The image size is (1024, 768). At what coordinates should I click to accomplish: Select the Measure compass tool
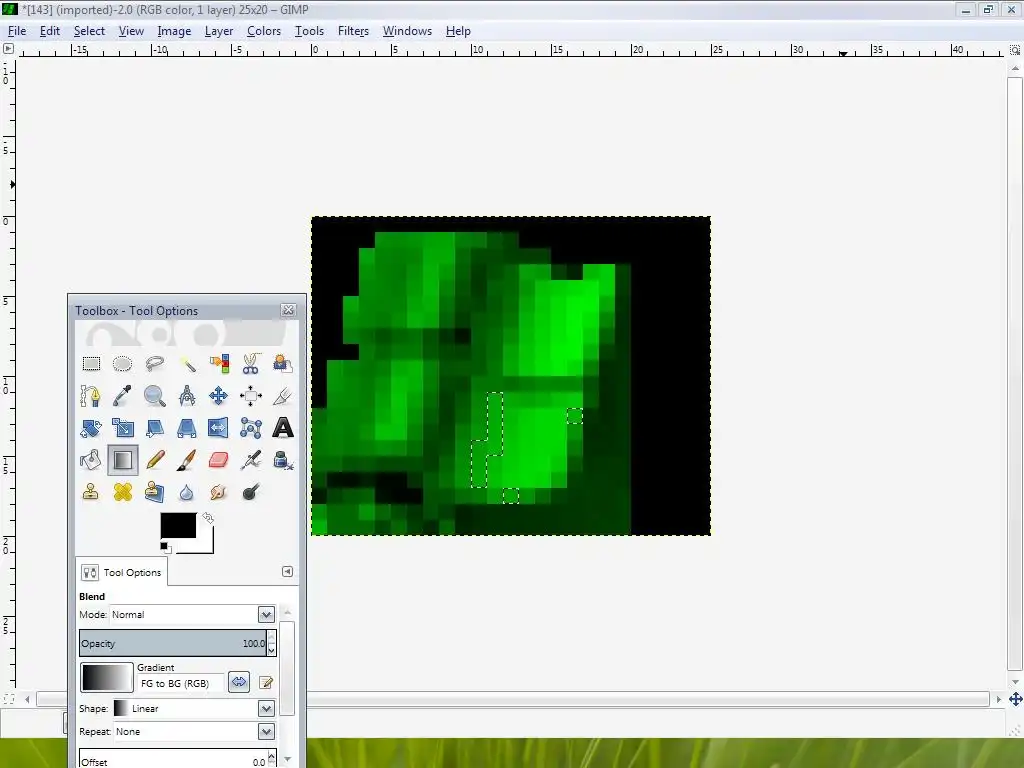(187, 396)
